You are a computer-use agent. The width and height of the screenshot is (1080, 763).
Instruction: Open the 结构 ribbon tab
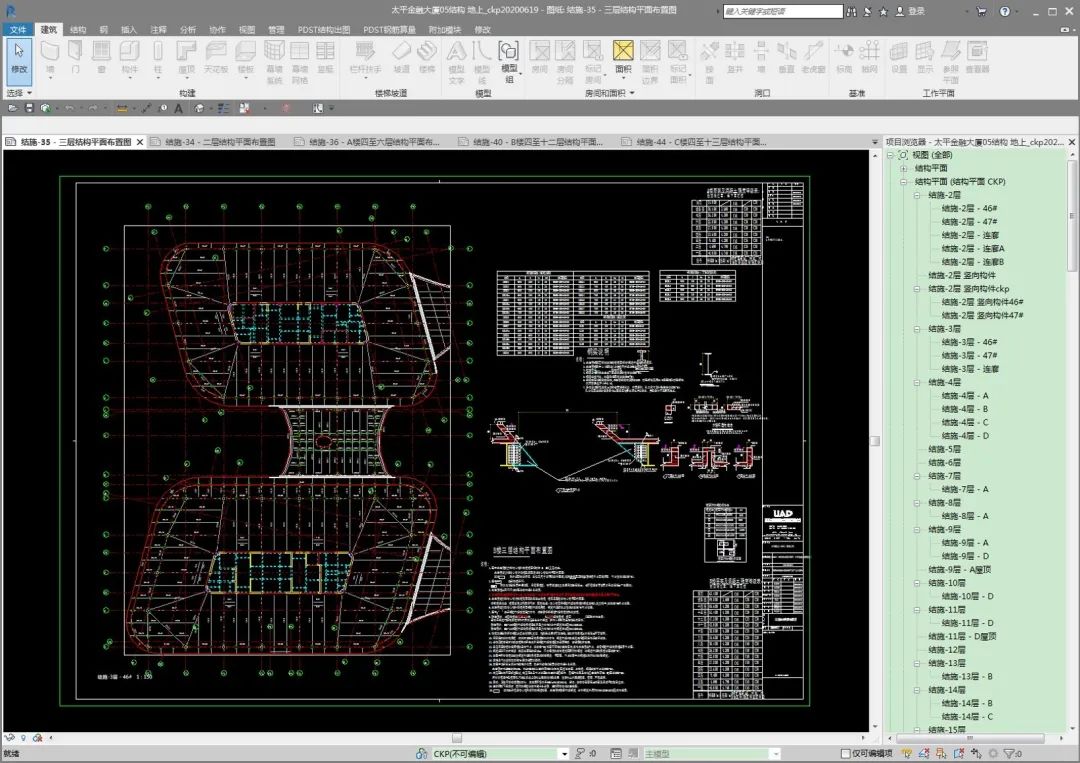coord(77,30)
